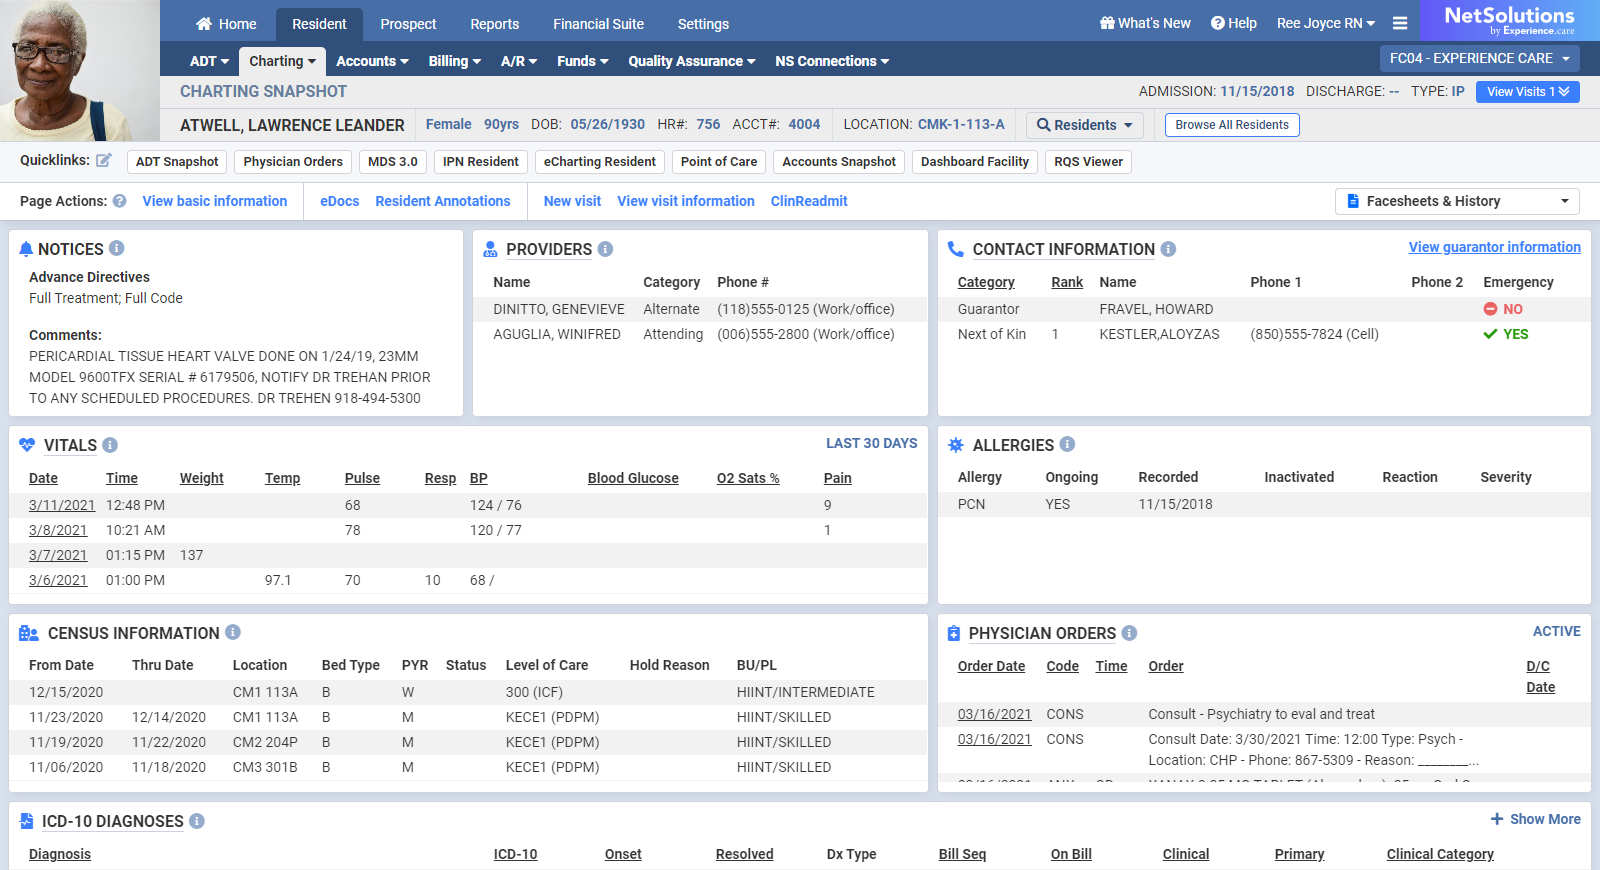Screen dimensions: 1600x870
Task: Click the Help question mark icon
Action: (x=1218, y=23)
